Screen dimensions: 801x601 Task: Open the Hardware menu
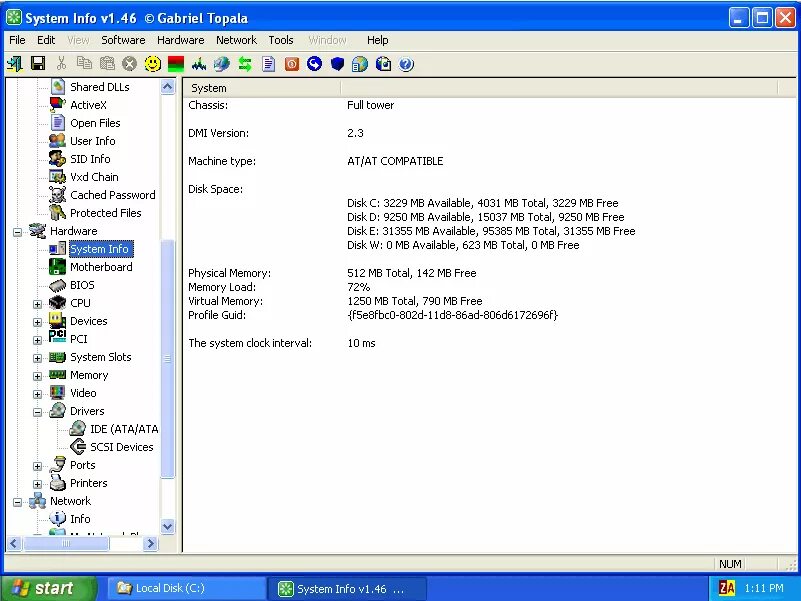tap(180, 40)
